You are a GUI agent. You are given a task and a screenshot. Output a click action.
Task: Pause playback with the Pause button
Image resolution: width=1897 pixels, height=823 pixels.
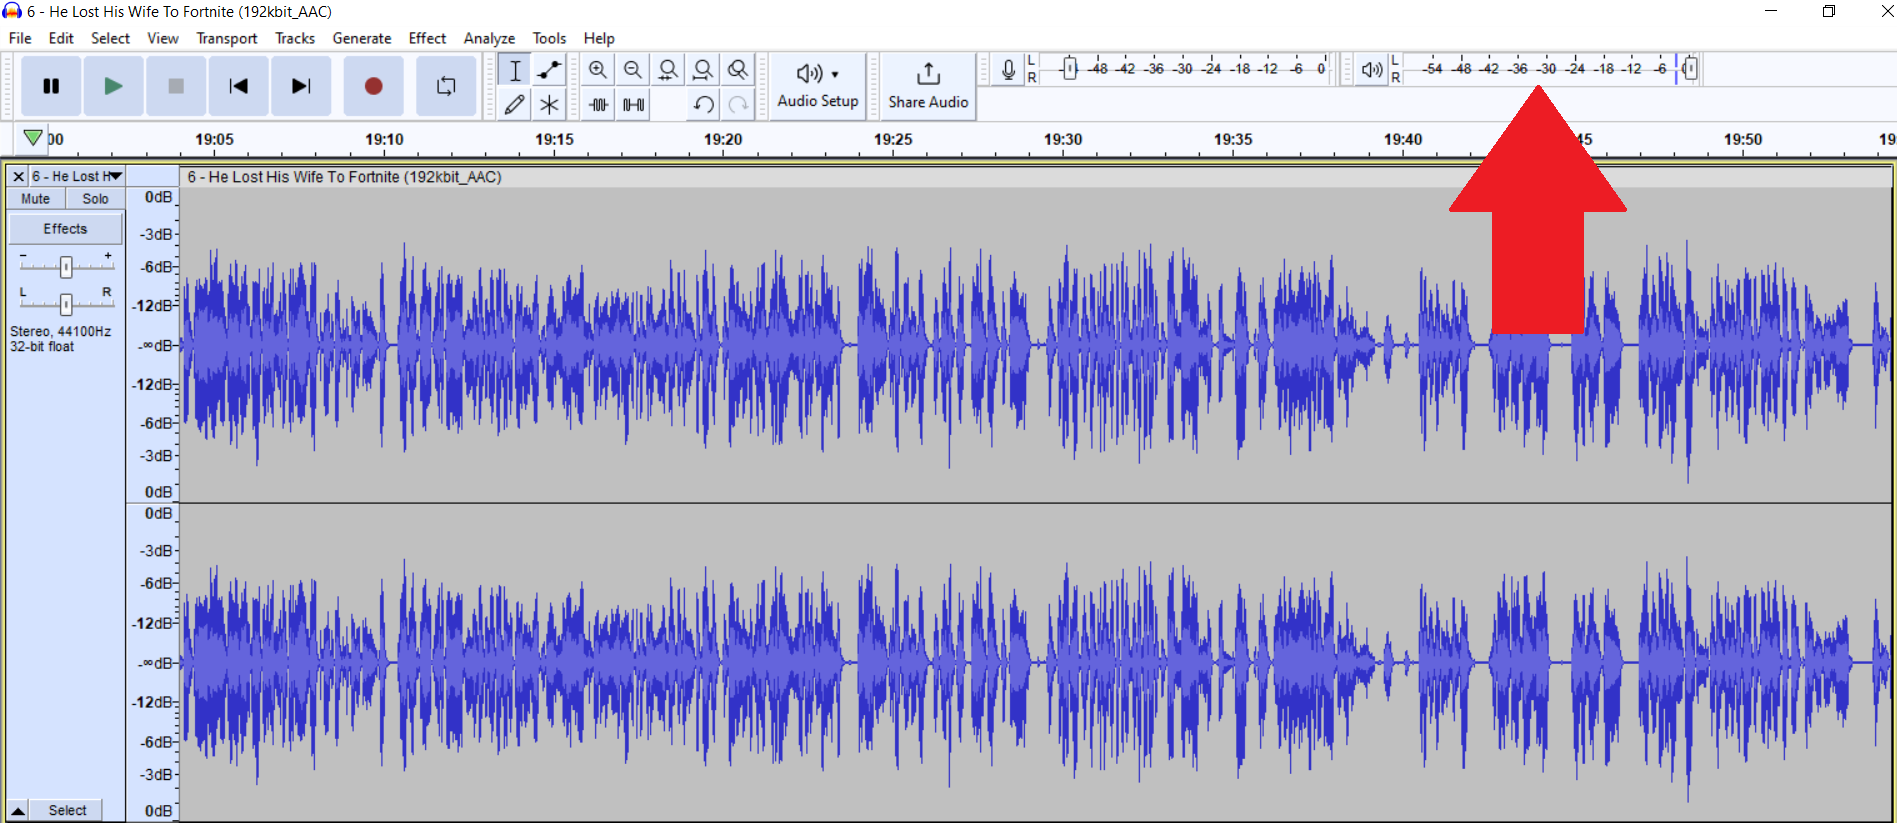click(51, 86)
